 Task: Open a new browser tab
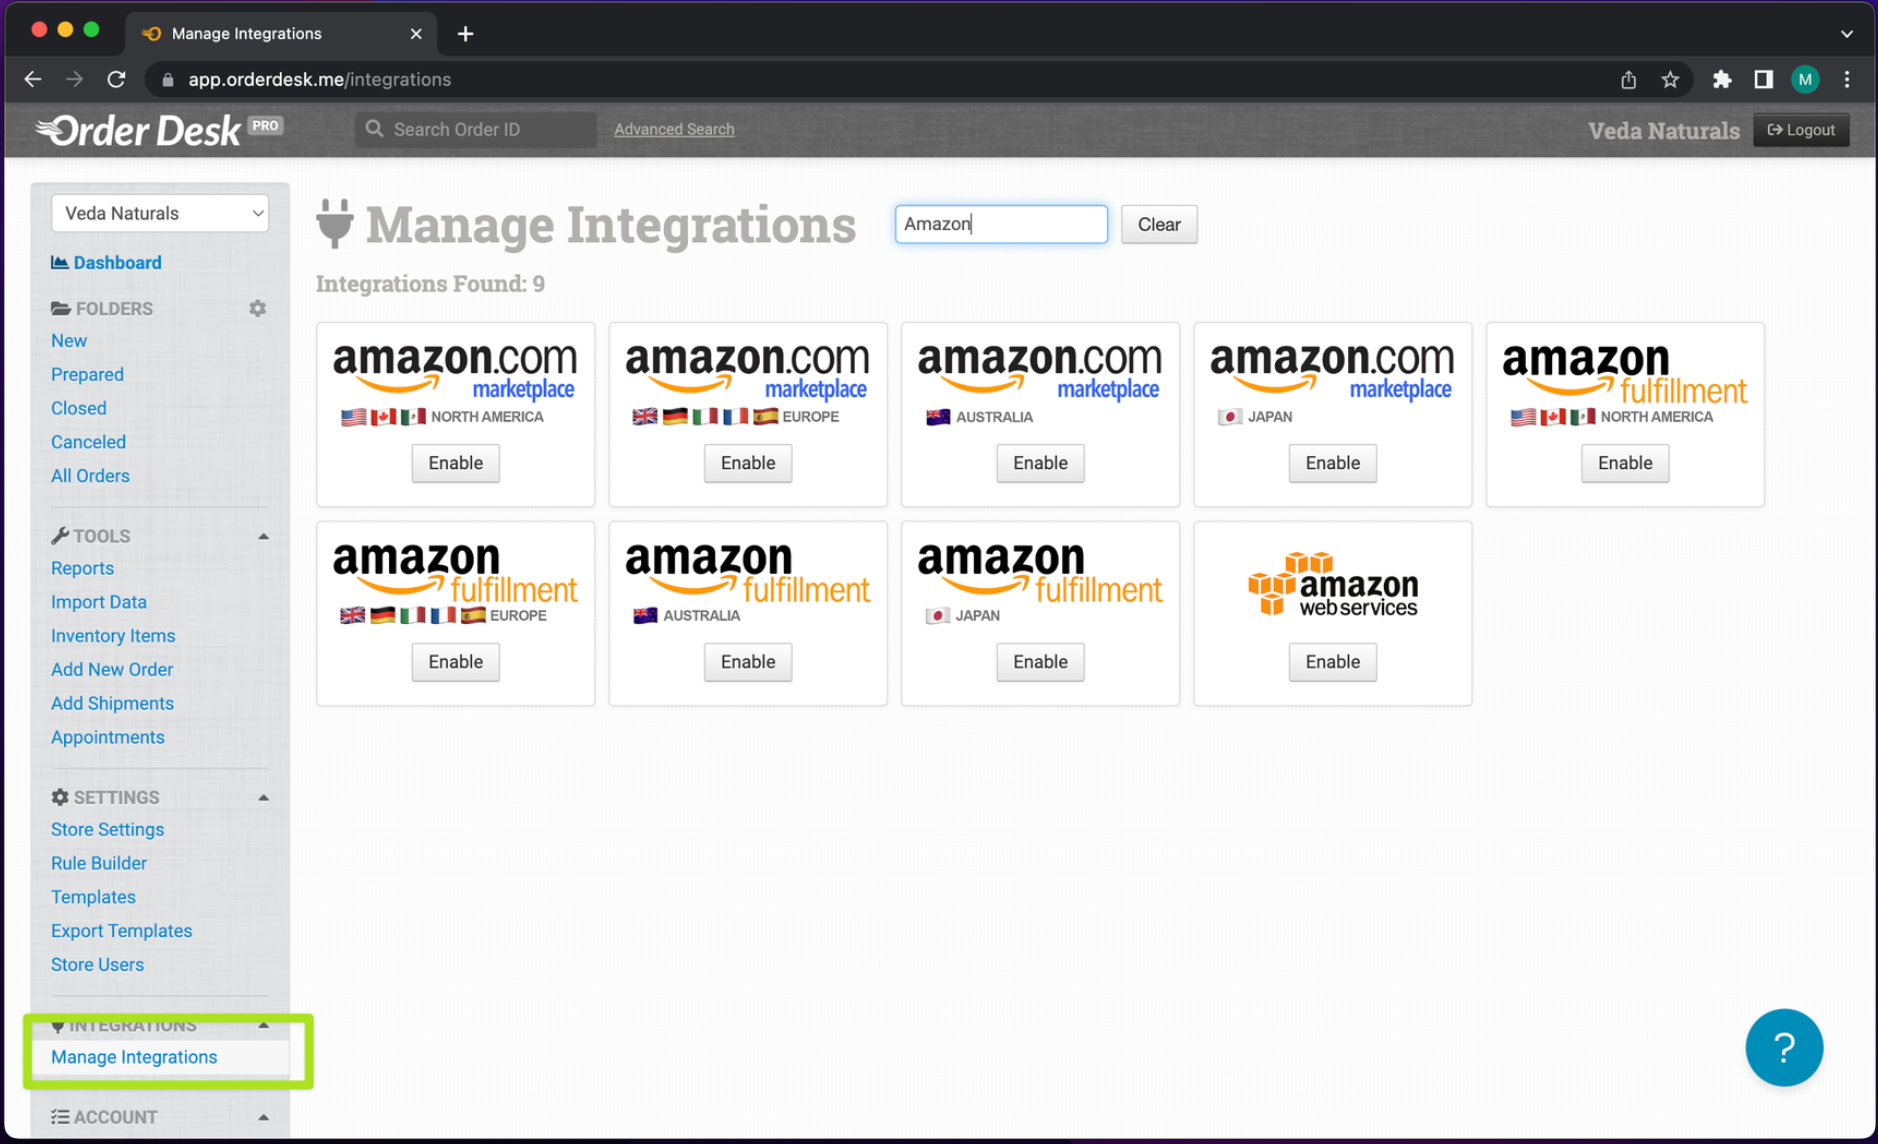465,34
